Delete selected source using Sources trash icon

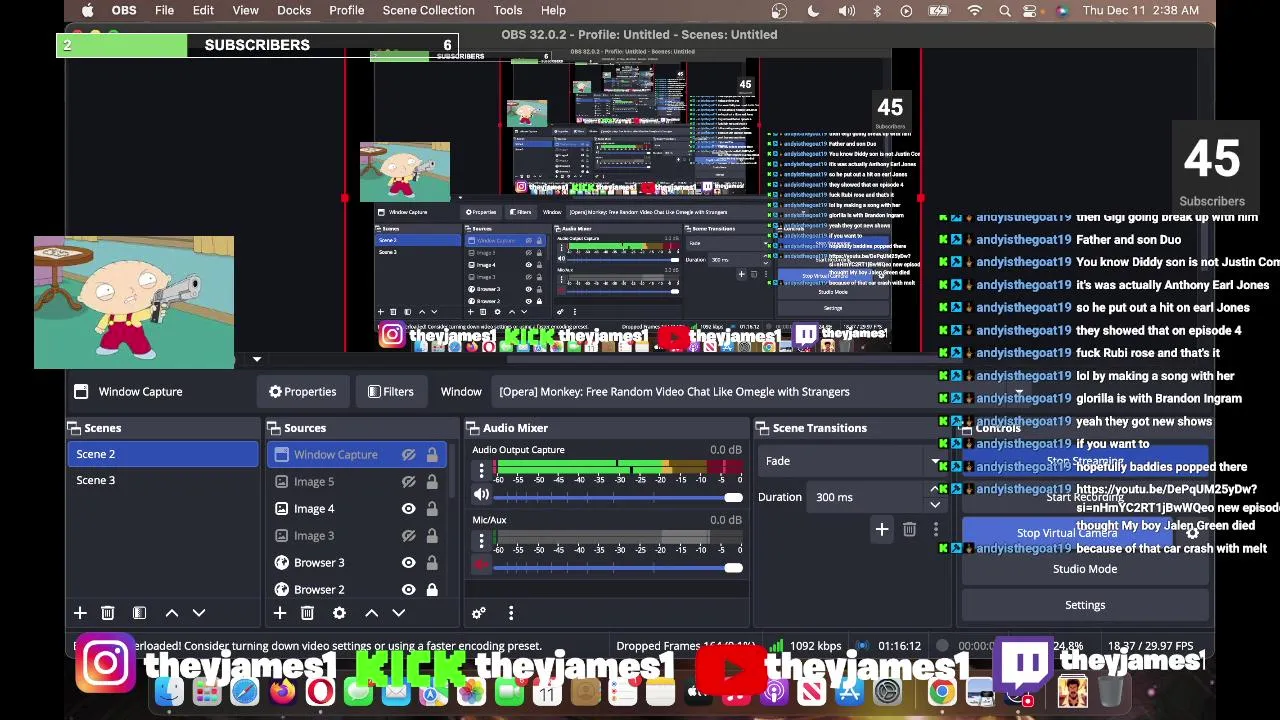(x=308, y=613)
